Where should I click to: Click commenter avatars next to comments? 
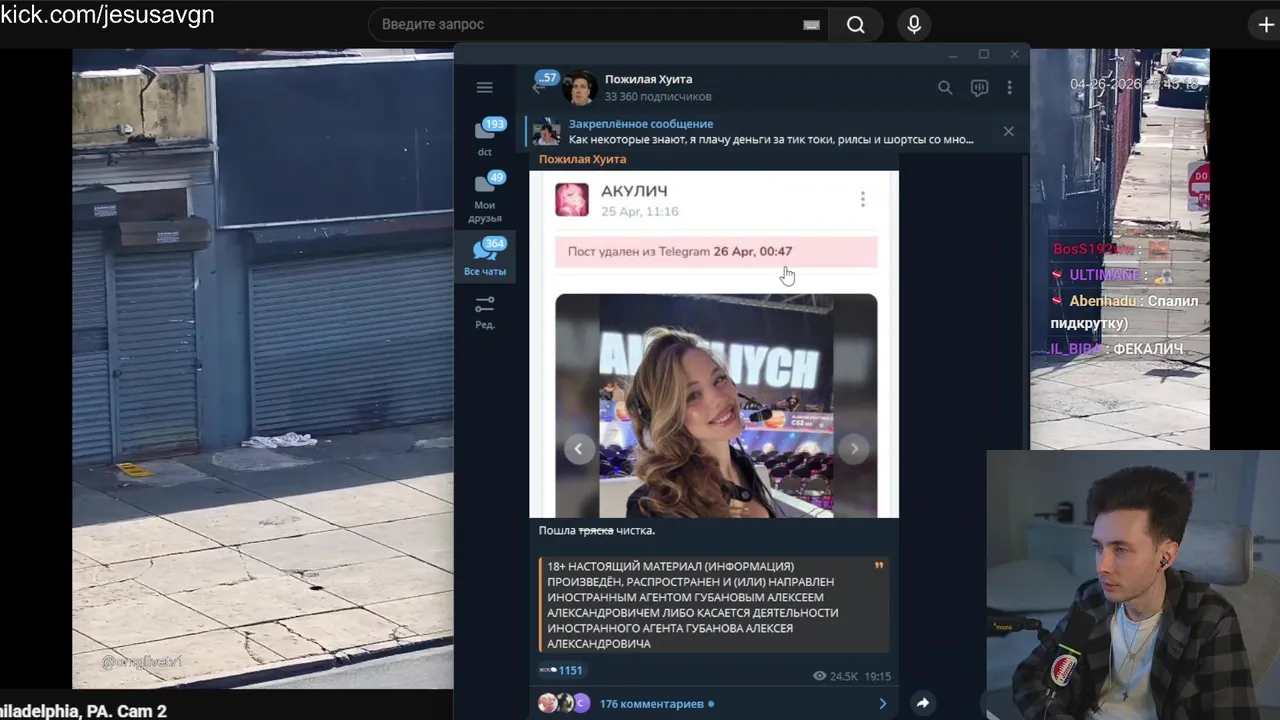(x=564, y=704)
